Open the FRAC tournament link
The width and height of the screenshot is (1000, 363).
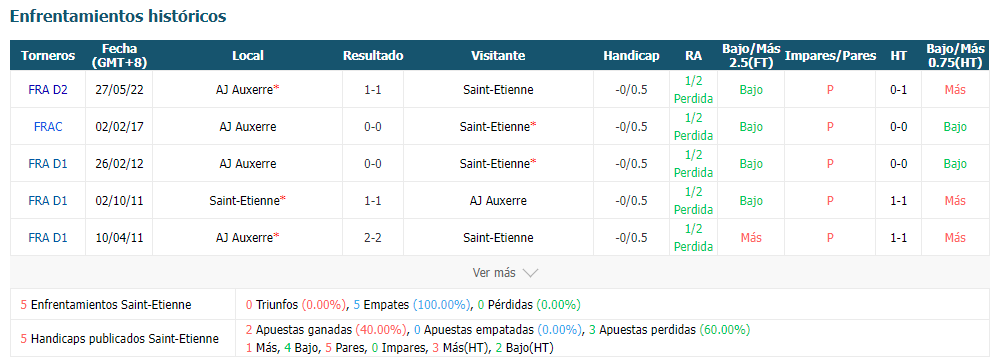48,127
